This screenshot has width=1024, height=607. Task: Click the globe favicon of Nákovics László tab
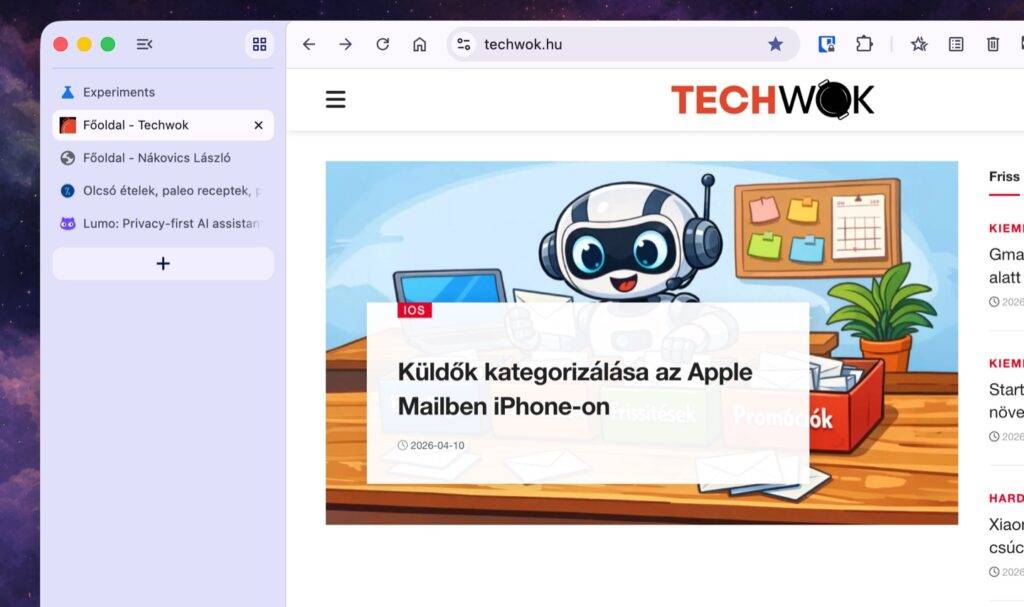[x=68, y=157]
